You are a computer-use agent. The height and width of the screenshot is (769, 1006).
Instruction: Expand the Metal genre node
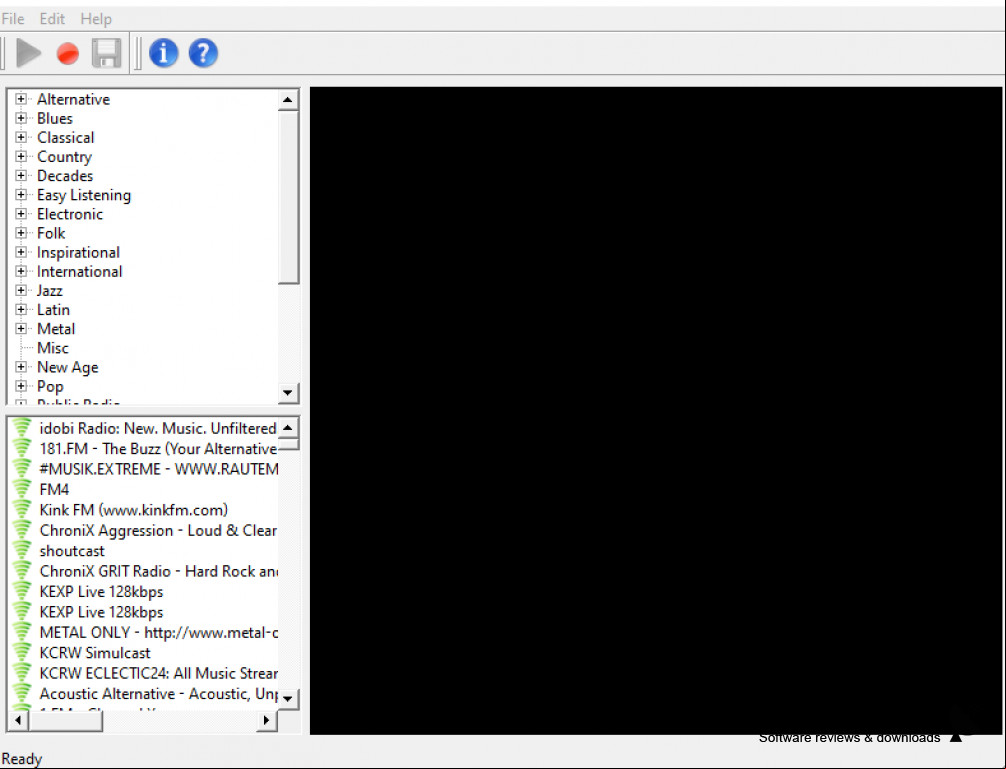click(x=21, y=328)
